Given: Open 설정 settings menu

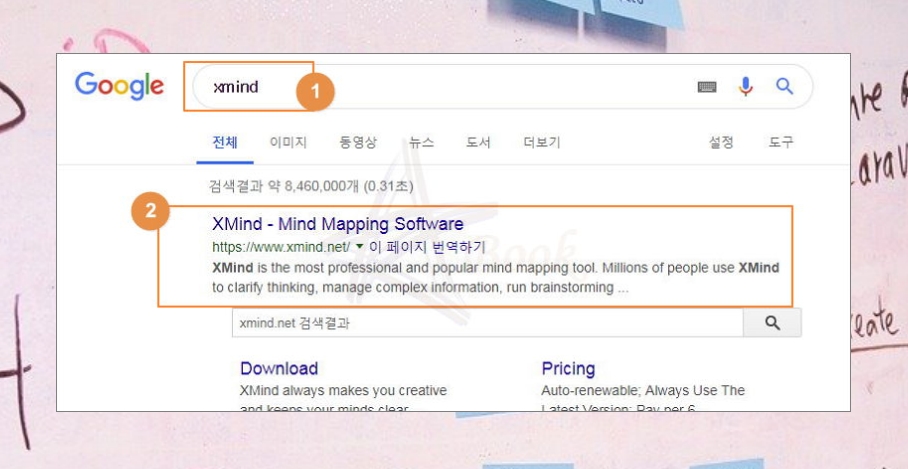Looking at the screenshot, I should point(721,142).
